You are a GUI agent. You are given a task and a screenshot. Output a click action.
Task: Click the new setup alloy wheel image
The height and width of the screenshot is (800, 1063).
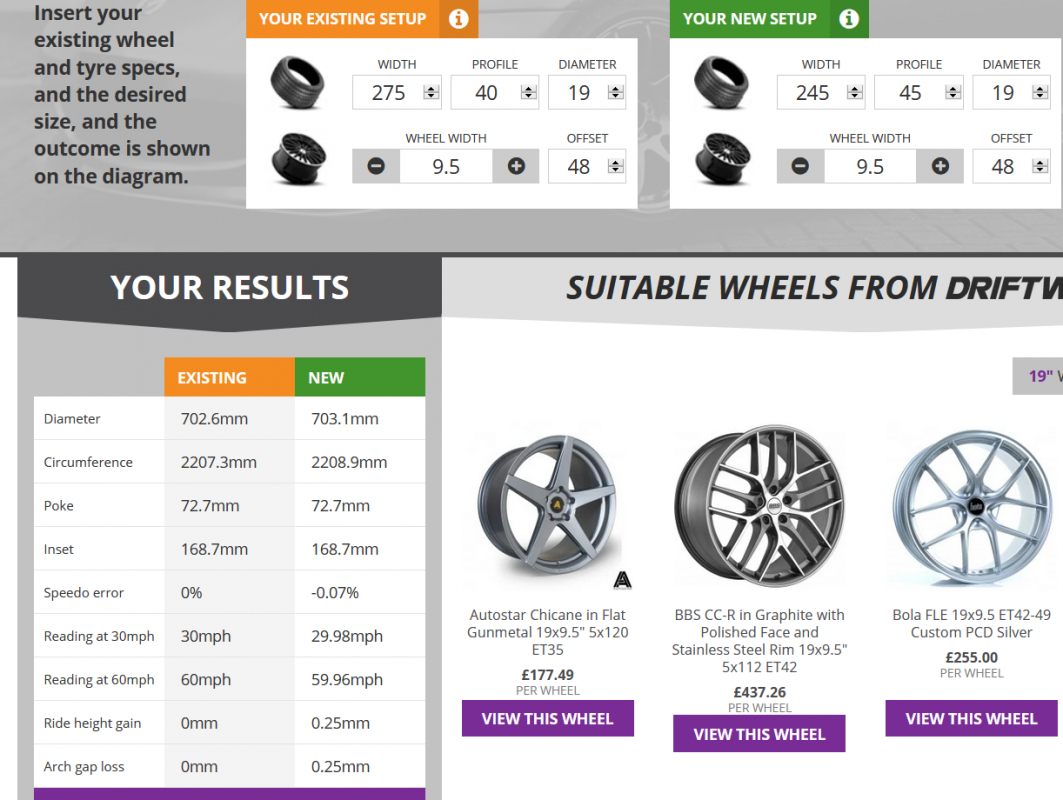[x=723, y=159]
